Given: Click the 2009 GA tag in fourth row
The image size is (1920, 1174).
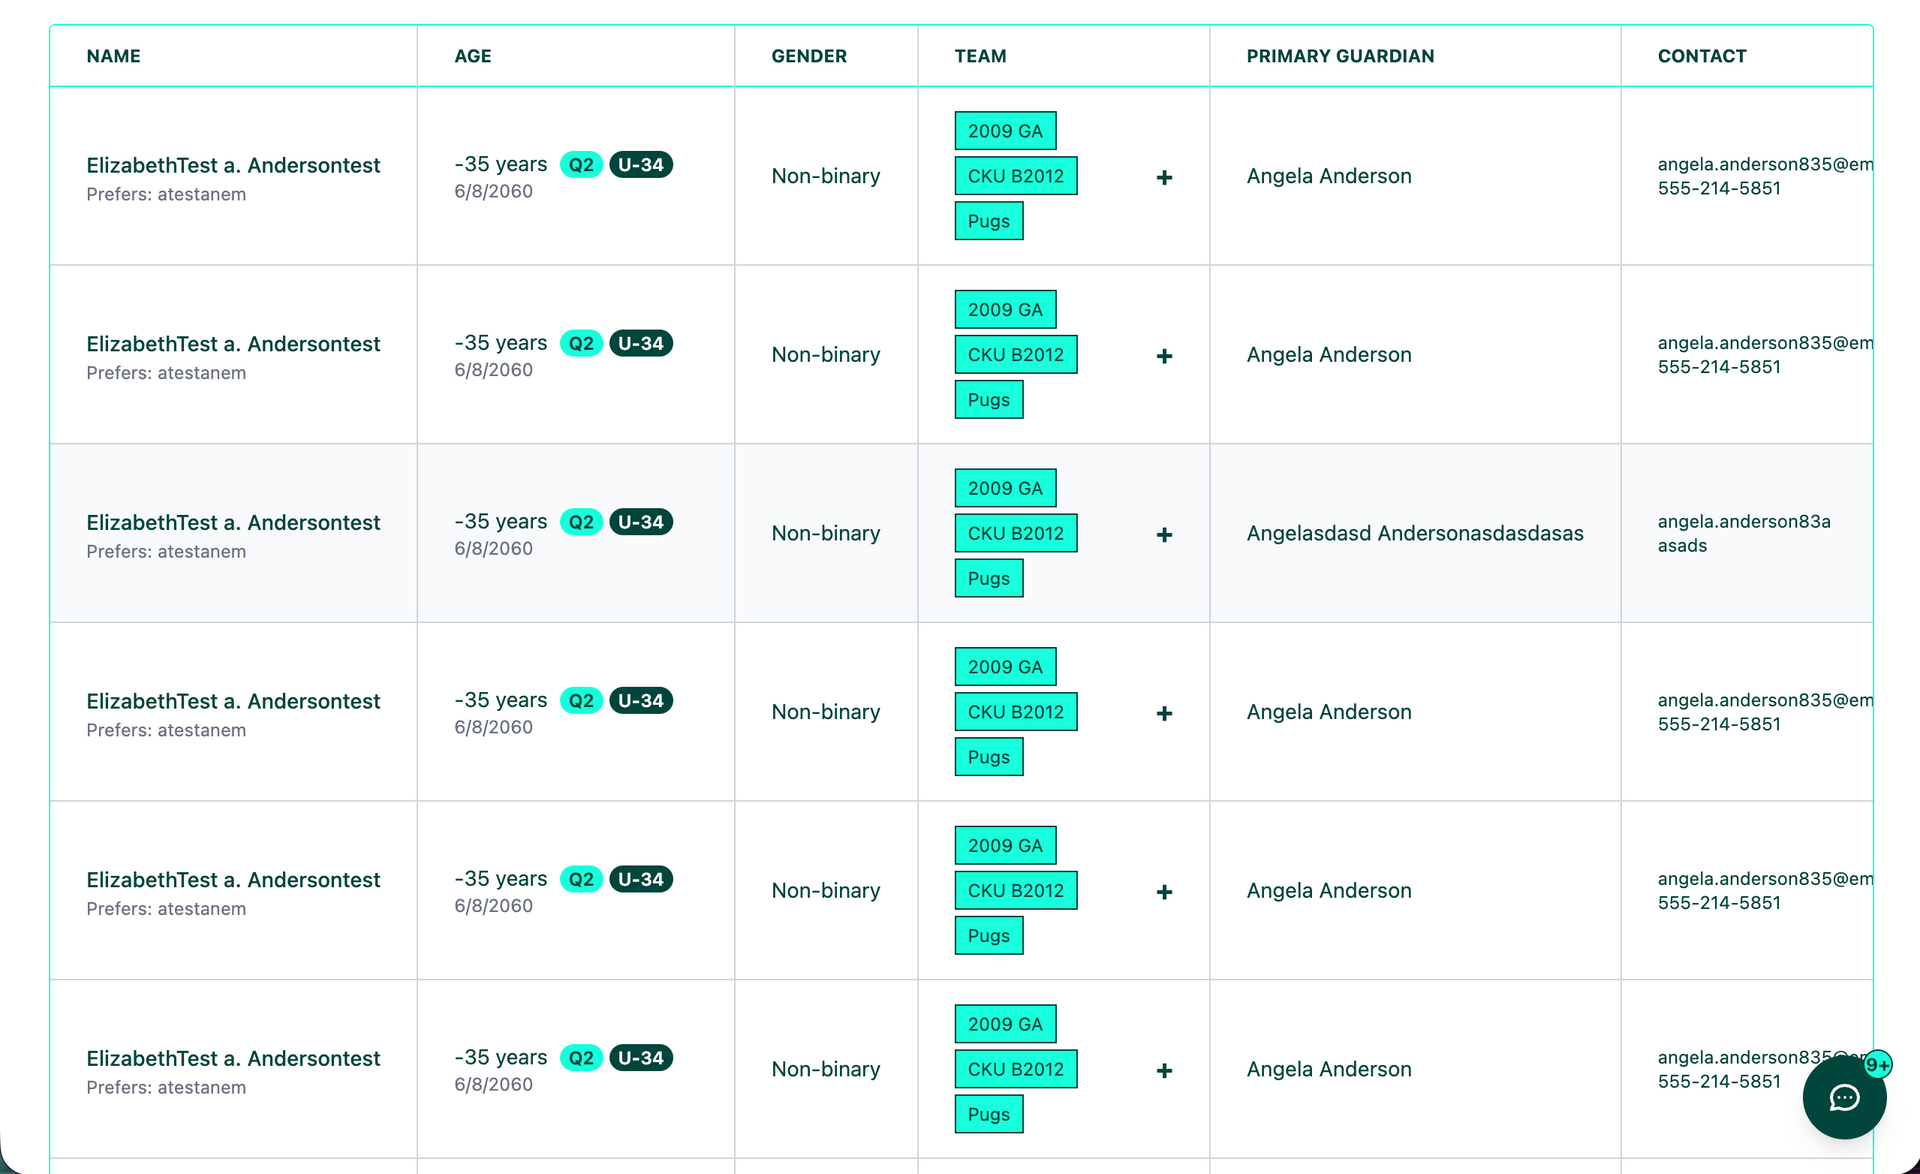Looking at the screenshot, I should pos(1005,667).
